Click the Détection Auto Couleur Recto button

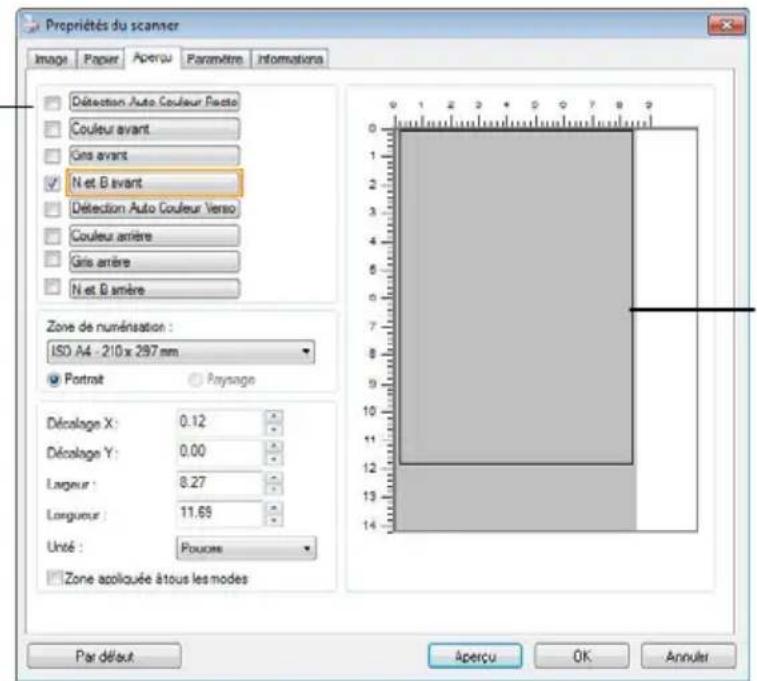(154, 102)
